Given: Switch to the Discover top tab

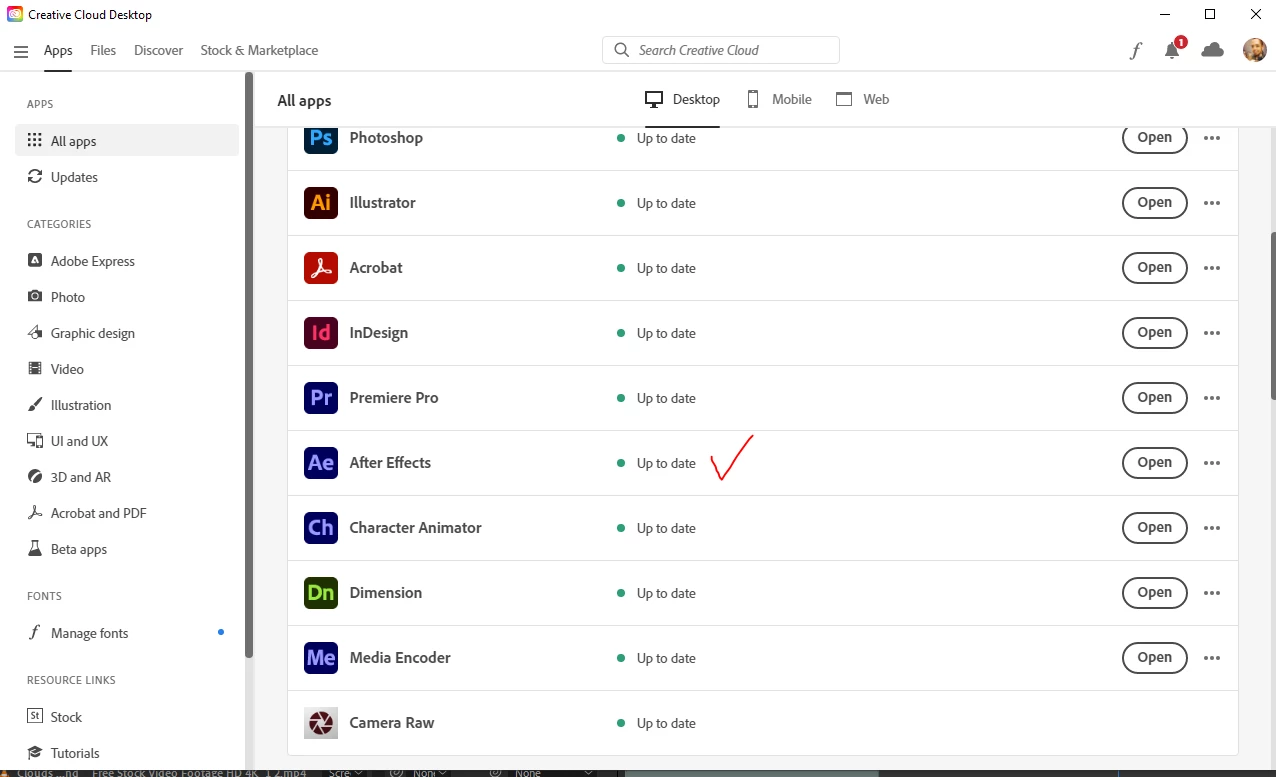Looking at the screenshot, I should [159, 50].
